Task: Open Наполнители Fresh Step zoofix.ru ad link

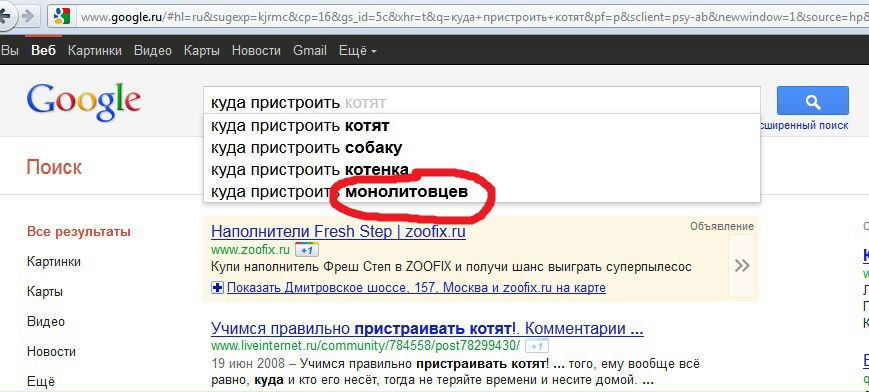Action: (x=338, y=231)
